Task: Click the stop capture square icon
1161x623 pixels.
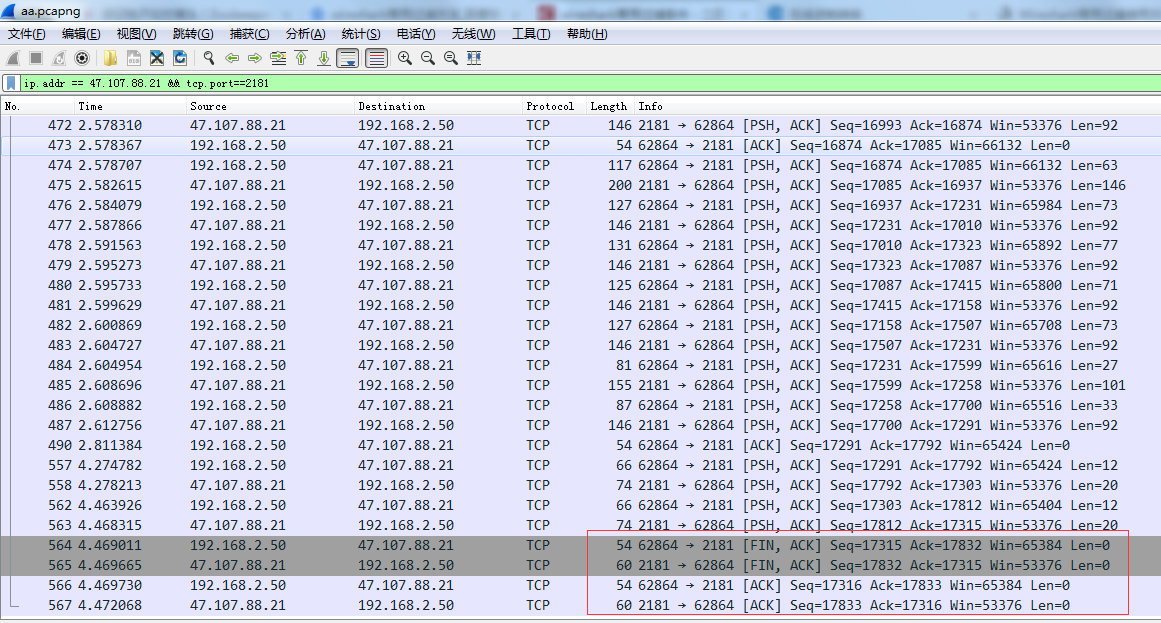Action: 36,58
